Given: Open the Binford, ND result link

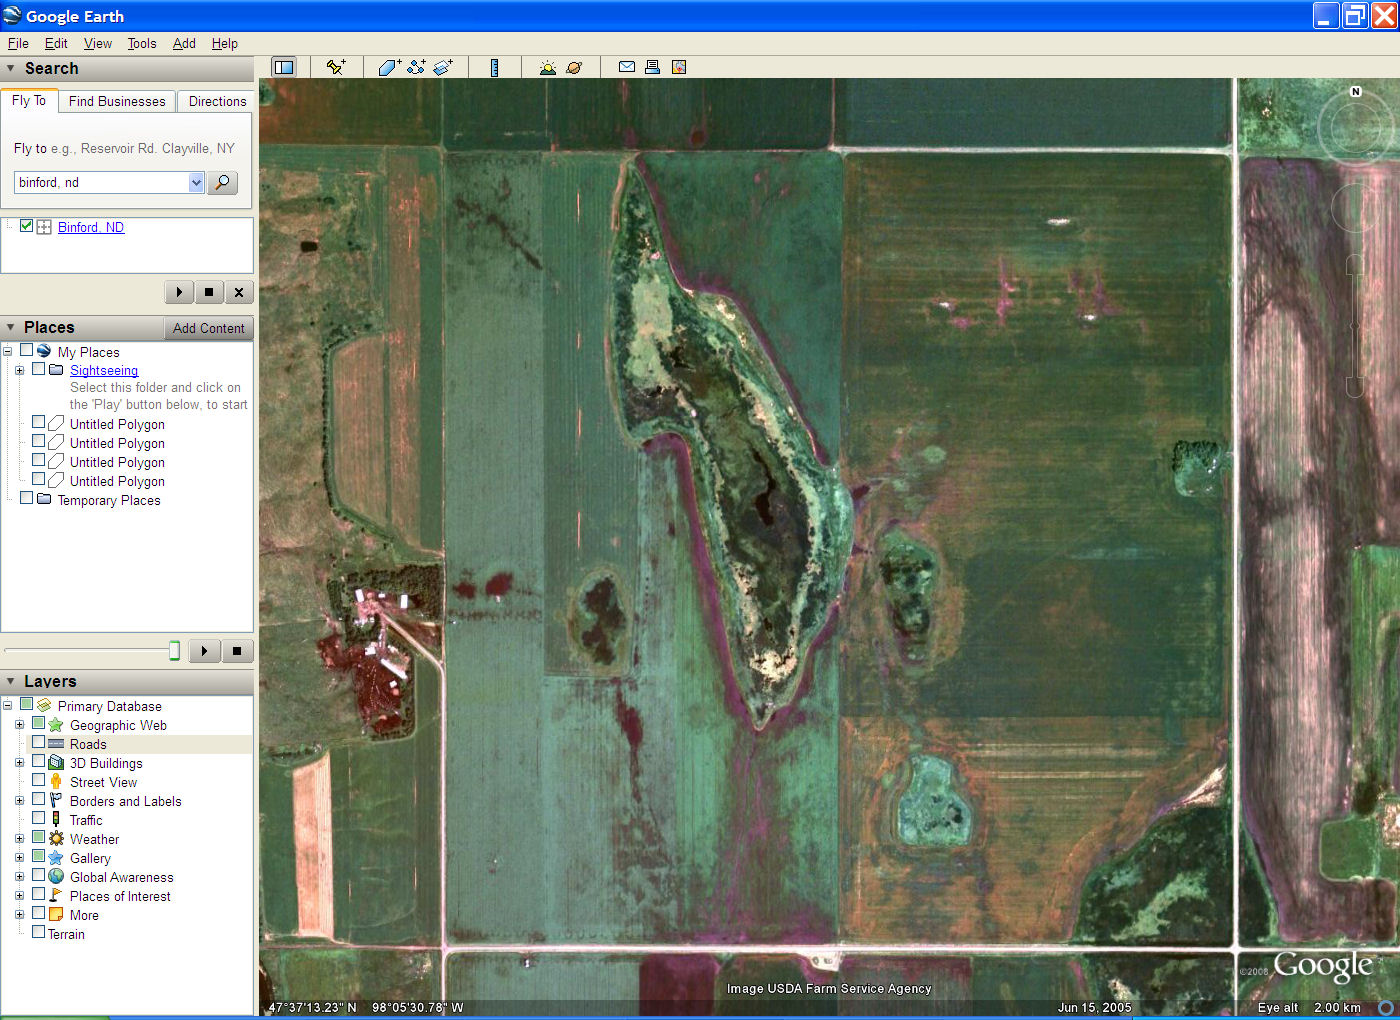Looking at the screenshot, I should point(91,227).
